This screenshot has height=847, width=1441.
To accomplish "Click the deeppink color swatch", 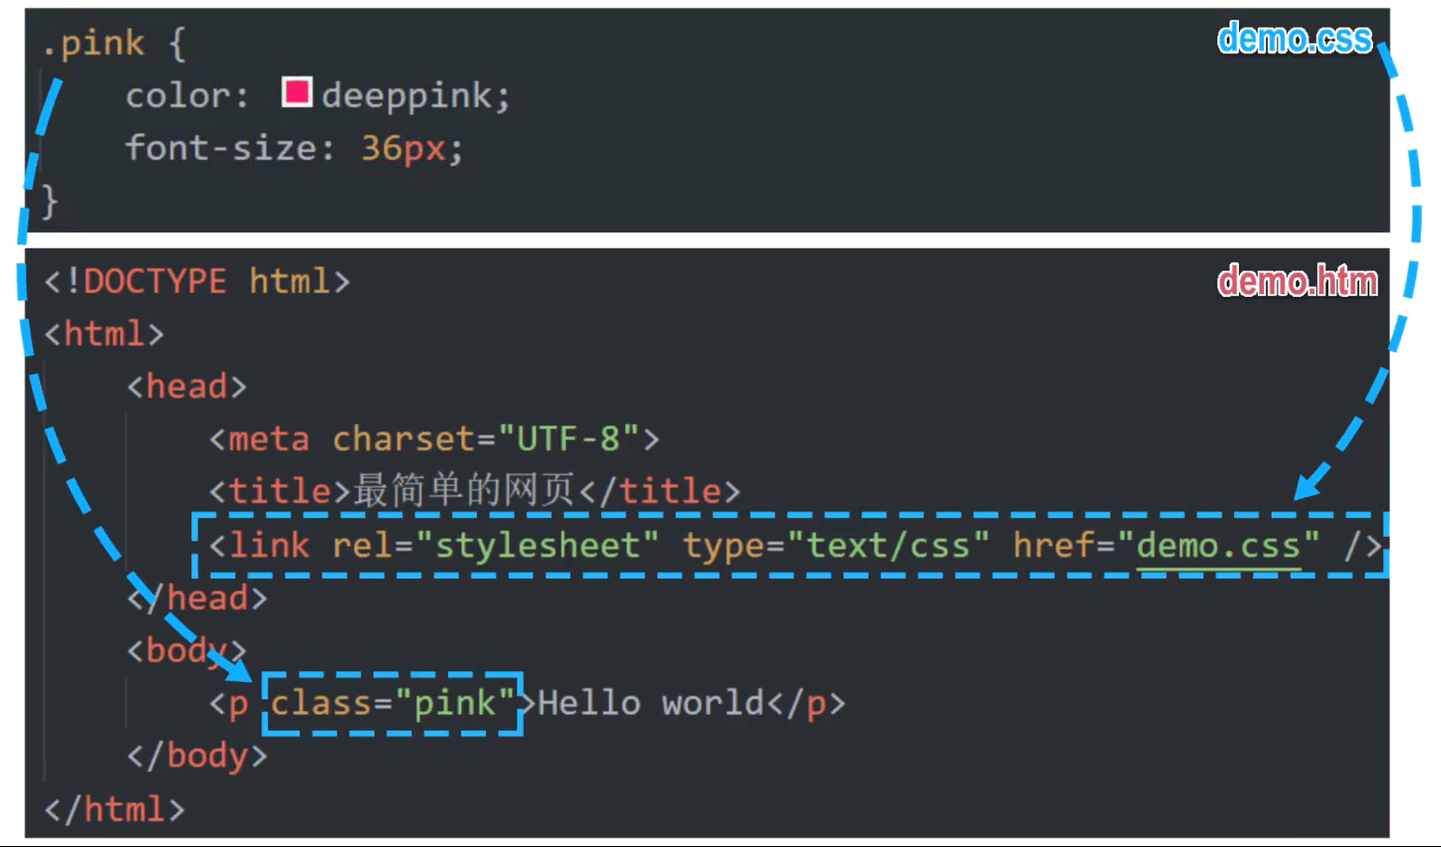I will [x=297, y=92].
